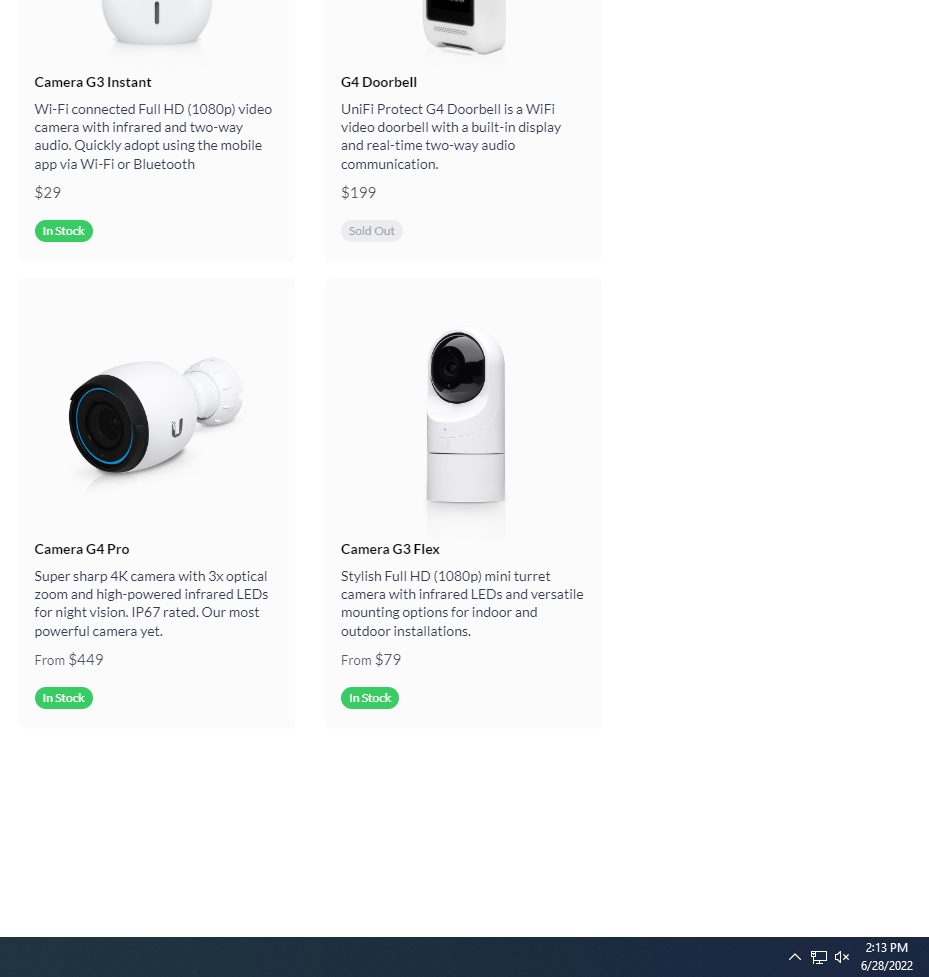
Task: Click In Stock badge under Camera G3 Instant
Action: click(64, 231)
